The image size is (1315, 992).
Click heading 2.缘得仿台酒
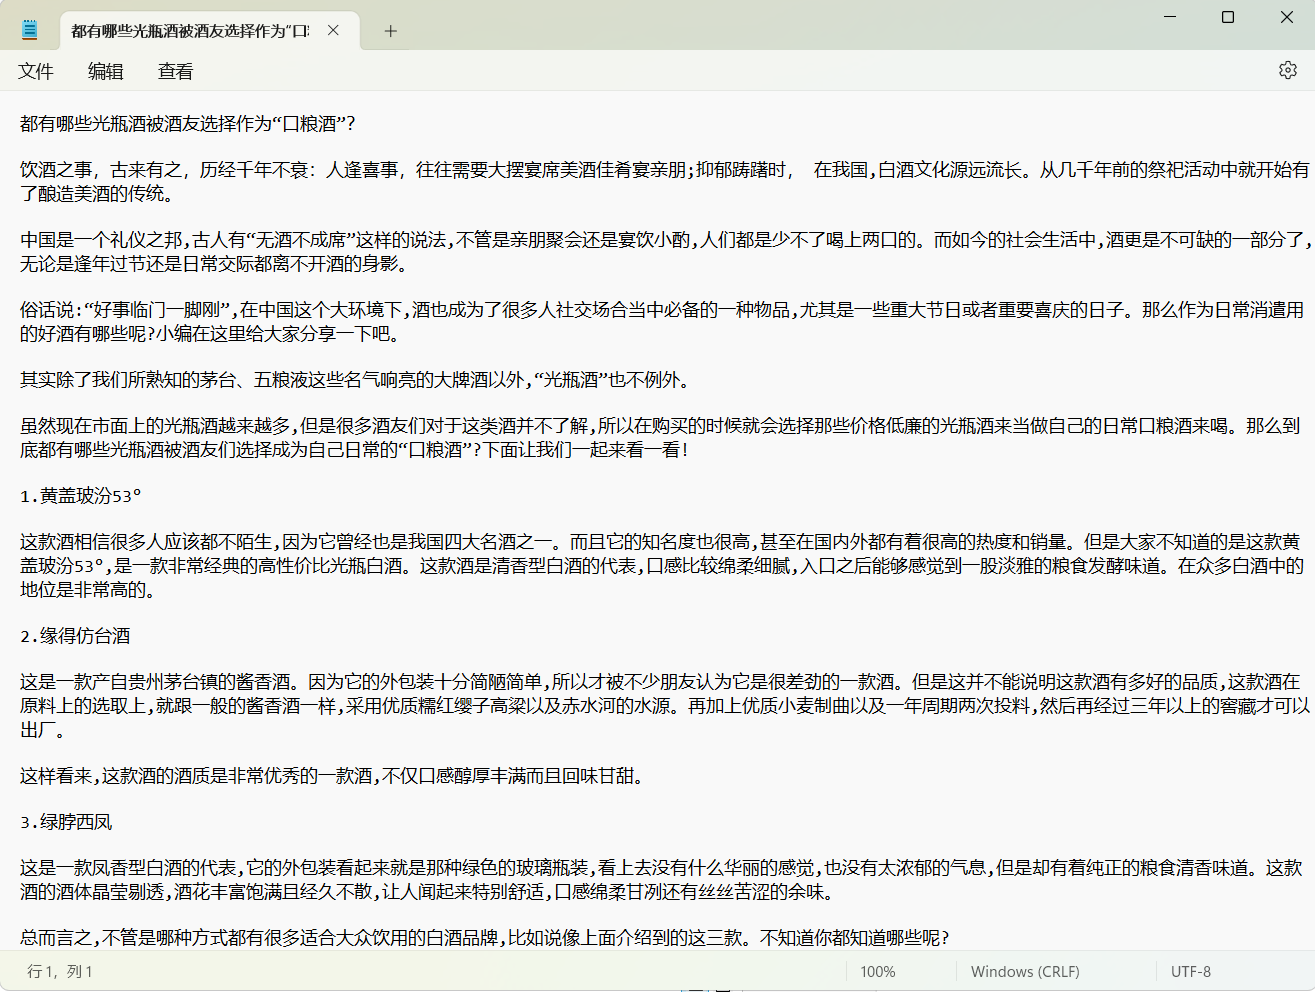[75, 636]
